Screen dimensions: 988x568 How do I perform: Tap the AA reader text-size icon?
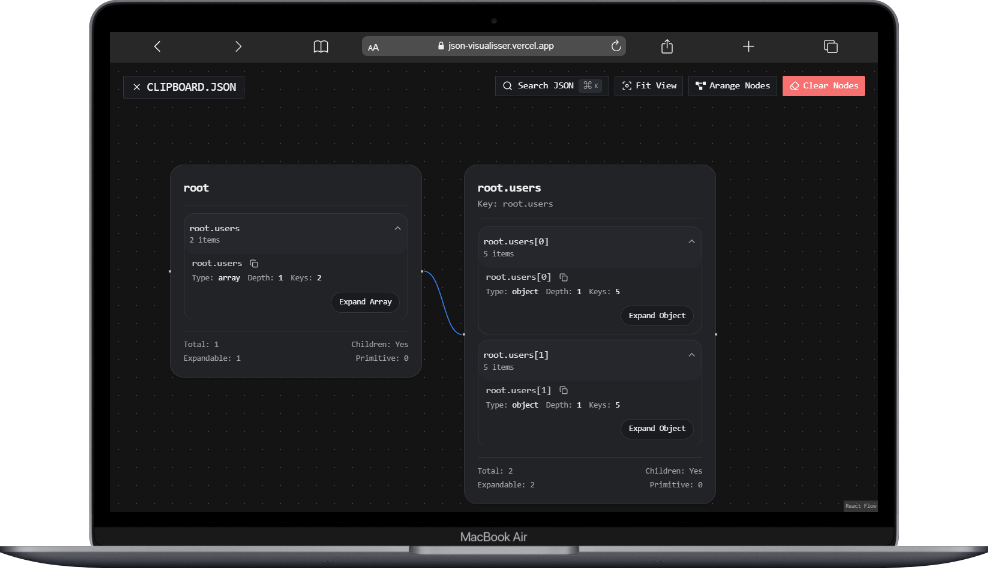pos(374,47)
